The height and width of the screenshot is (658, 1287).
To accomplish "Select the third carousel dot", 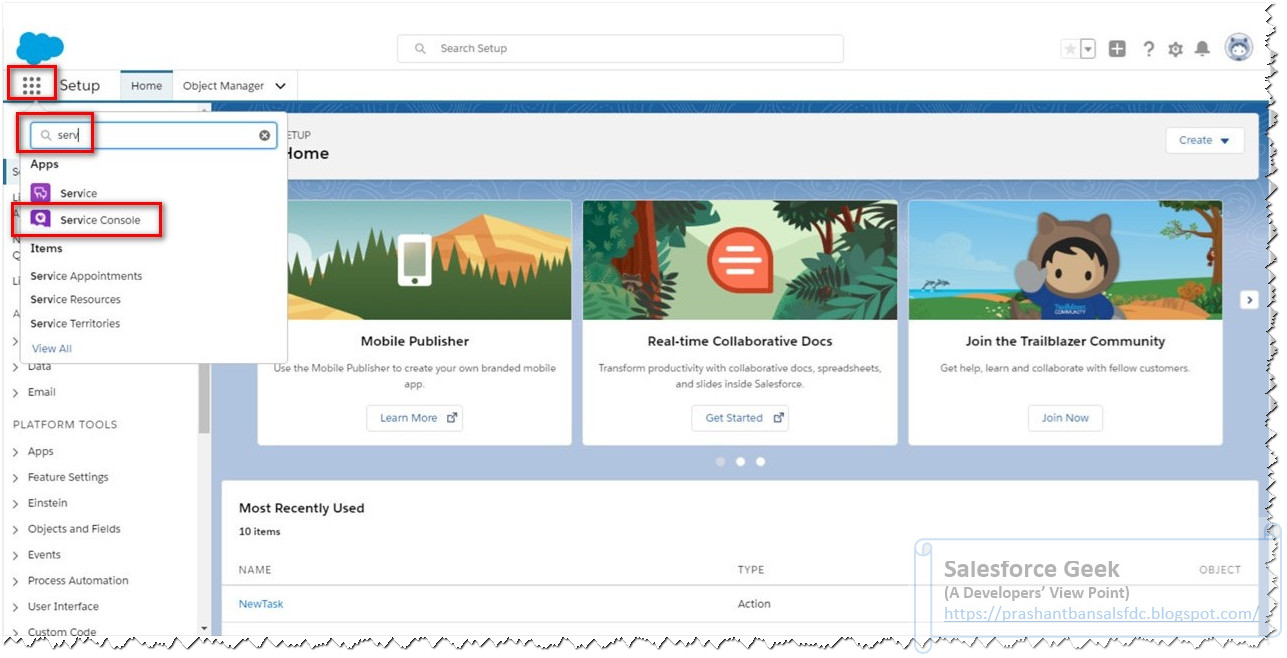I will coord(761,462).
